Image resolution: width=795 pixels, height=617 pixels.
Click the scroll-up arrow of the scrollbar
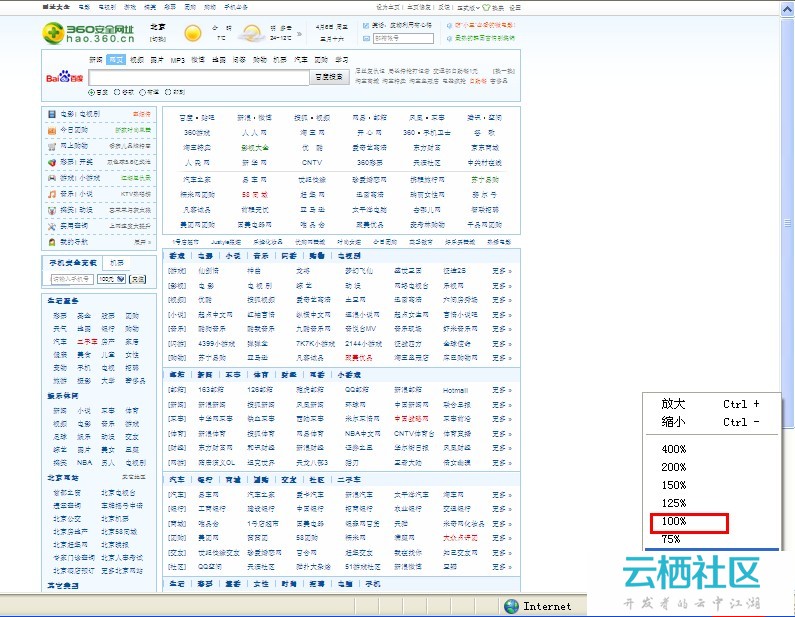(788, 9)
